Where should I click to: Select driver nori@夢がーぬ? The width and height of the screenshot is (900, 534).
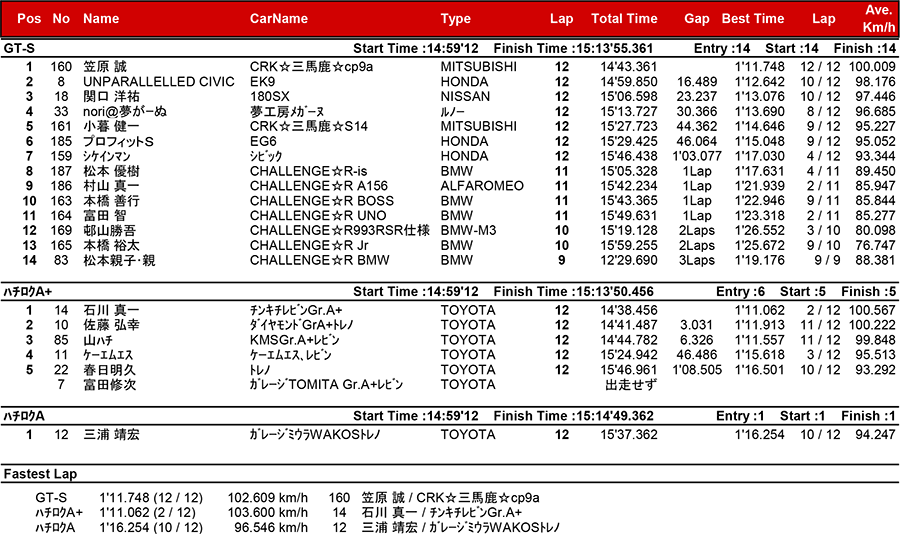coord(125,111)
